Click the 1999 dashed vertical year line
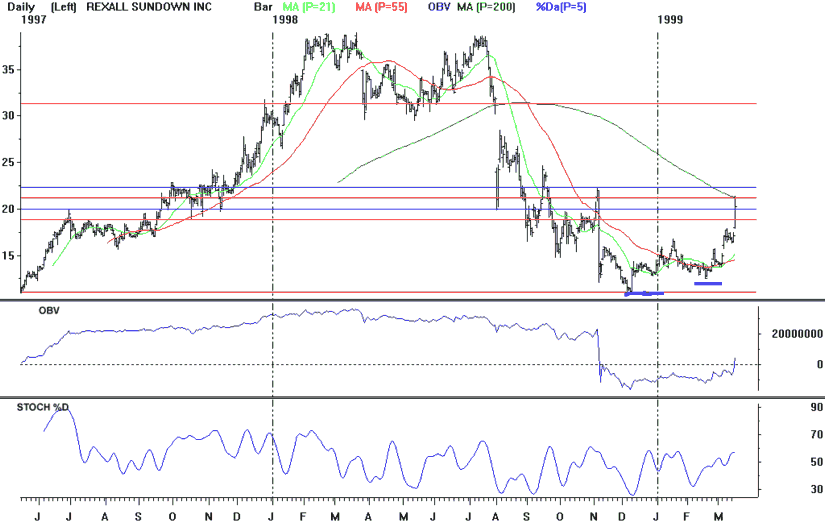Viewport: 825px width, 523px height. [658, 263]
